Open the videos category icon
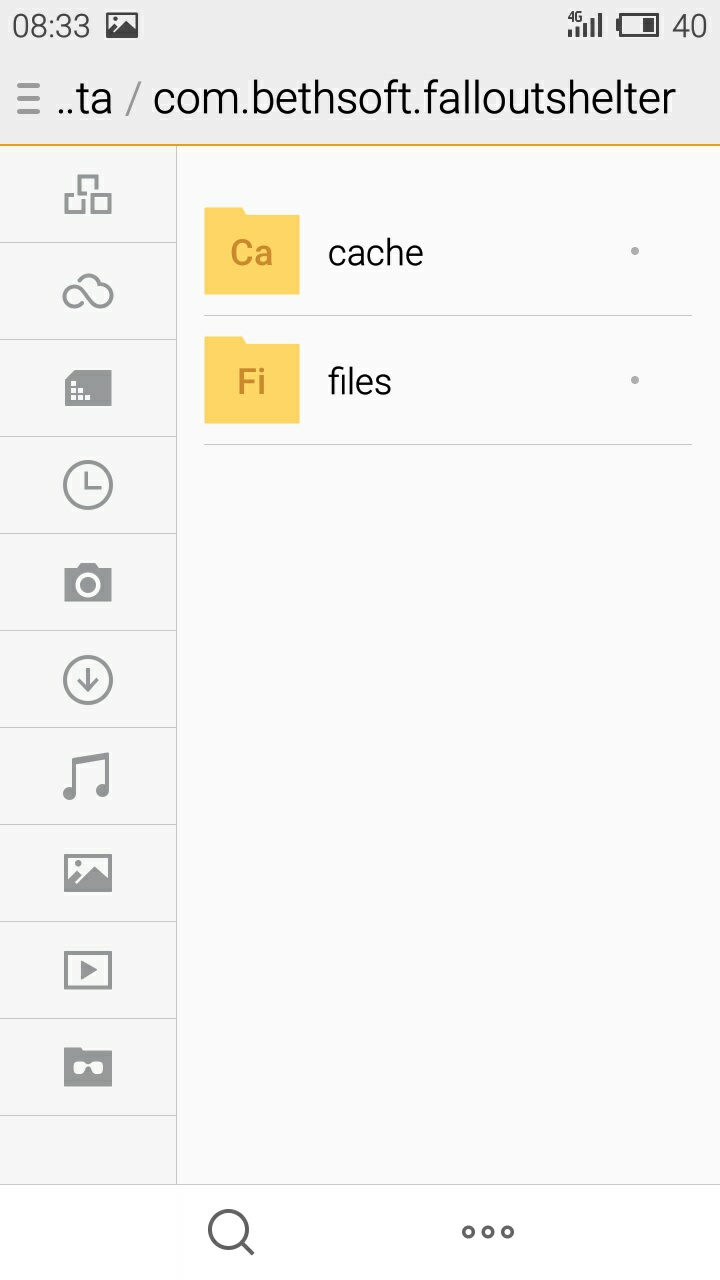This screenshot has height=1280, width=720. 88,970
